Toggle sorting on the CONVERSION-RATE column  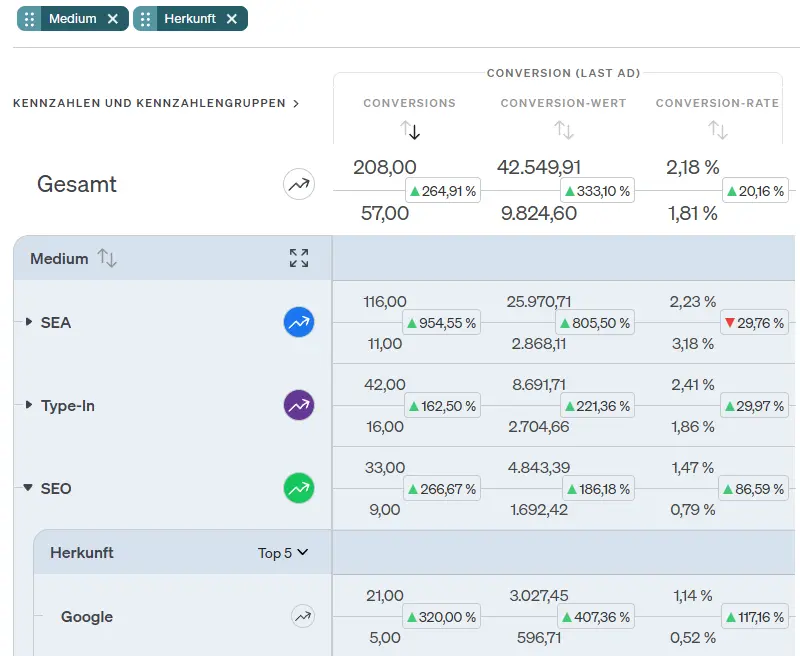point(717,129)
